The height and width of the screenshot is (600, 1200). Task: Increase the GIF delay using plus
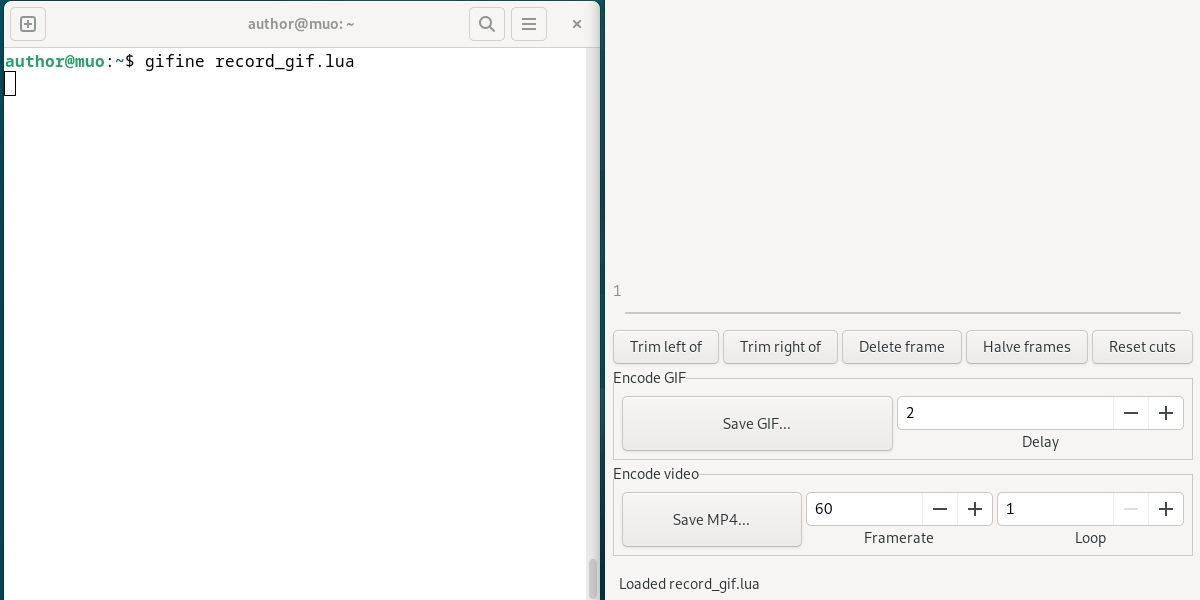(x=1166, y=412)
